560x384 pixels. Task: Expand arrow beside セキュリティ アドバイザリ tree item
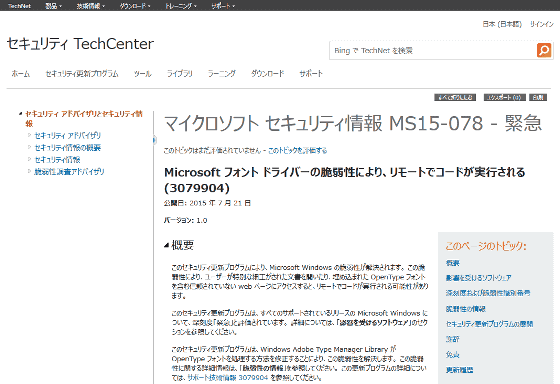point(30,135)
